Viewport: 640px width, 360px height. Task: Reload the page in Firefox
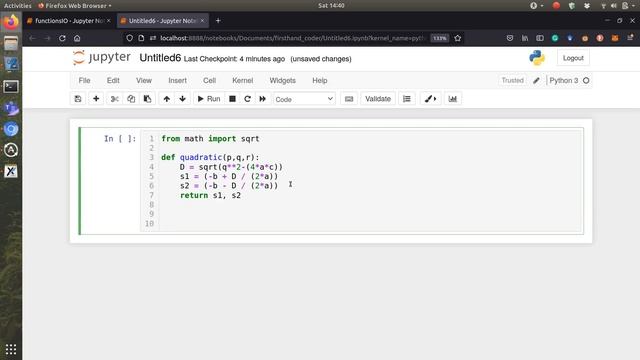(x=62, y=38)
